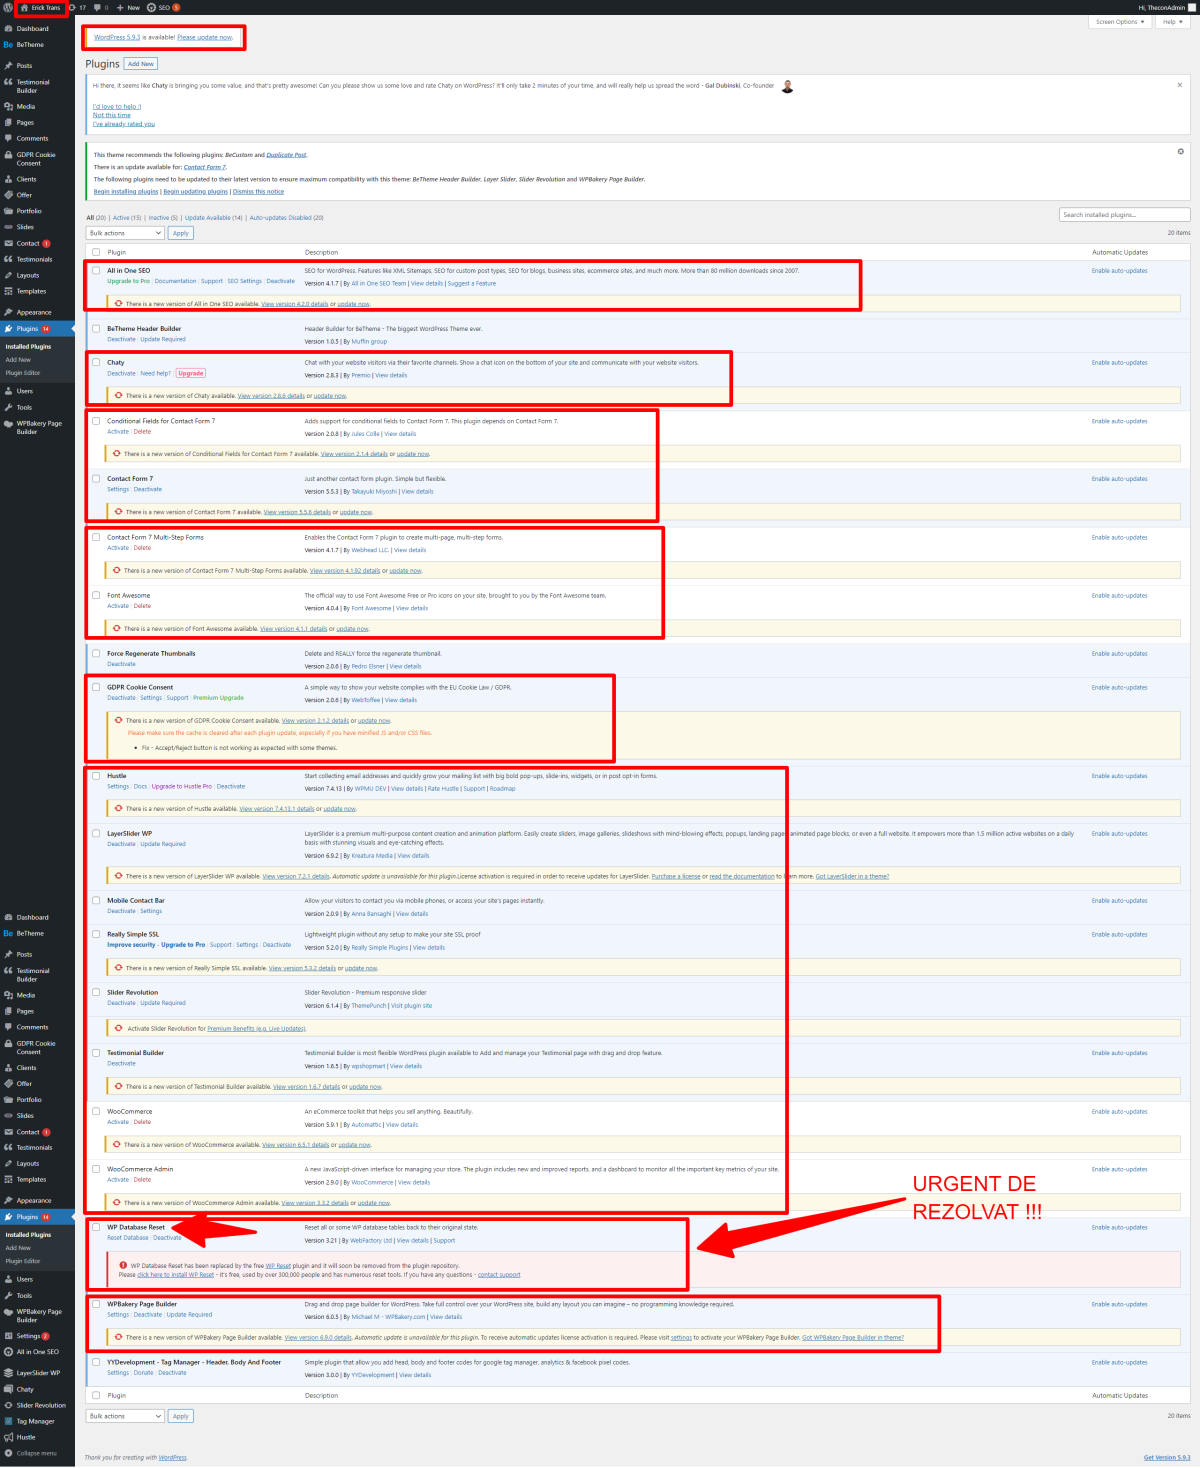Tick the WP Database Reset checkbox

pos(96,1227)
